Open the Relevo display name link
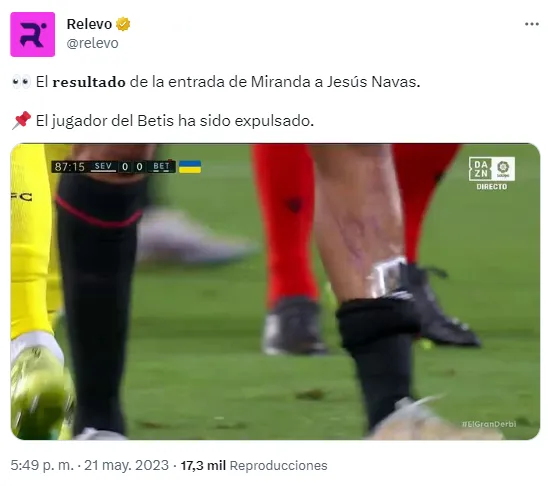This screenshot has height=486, width=551. (89, 24)
